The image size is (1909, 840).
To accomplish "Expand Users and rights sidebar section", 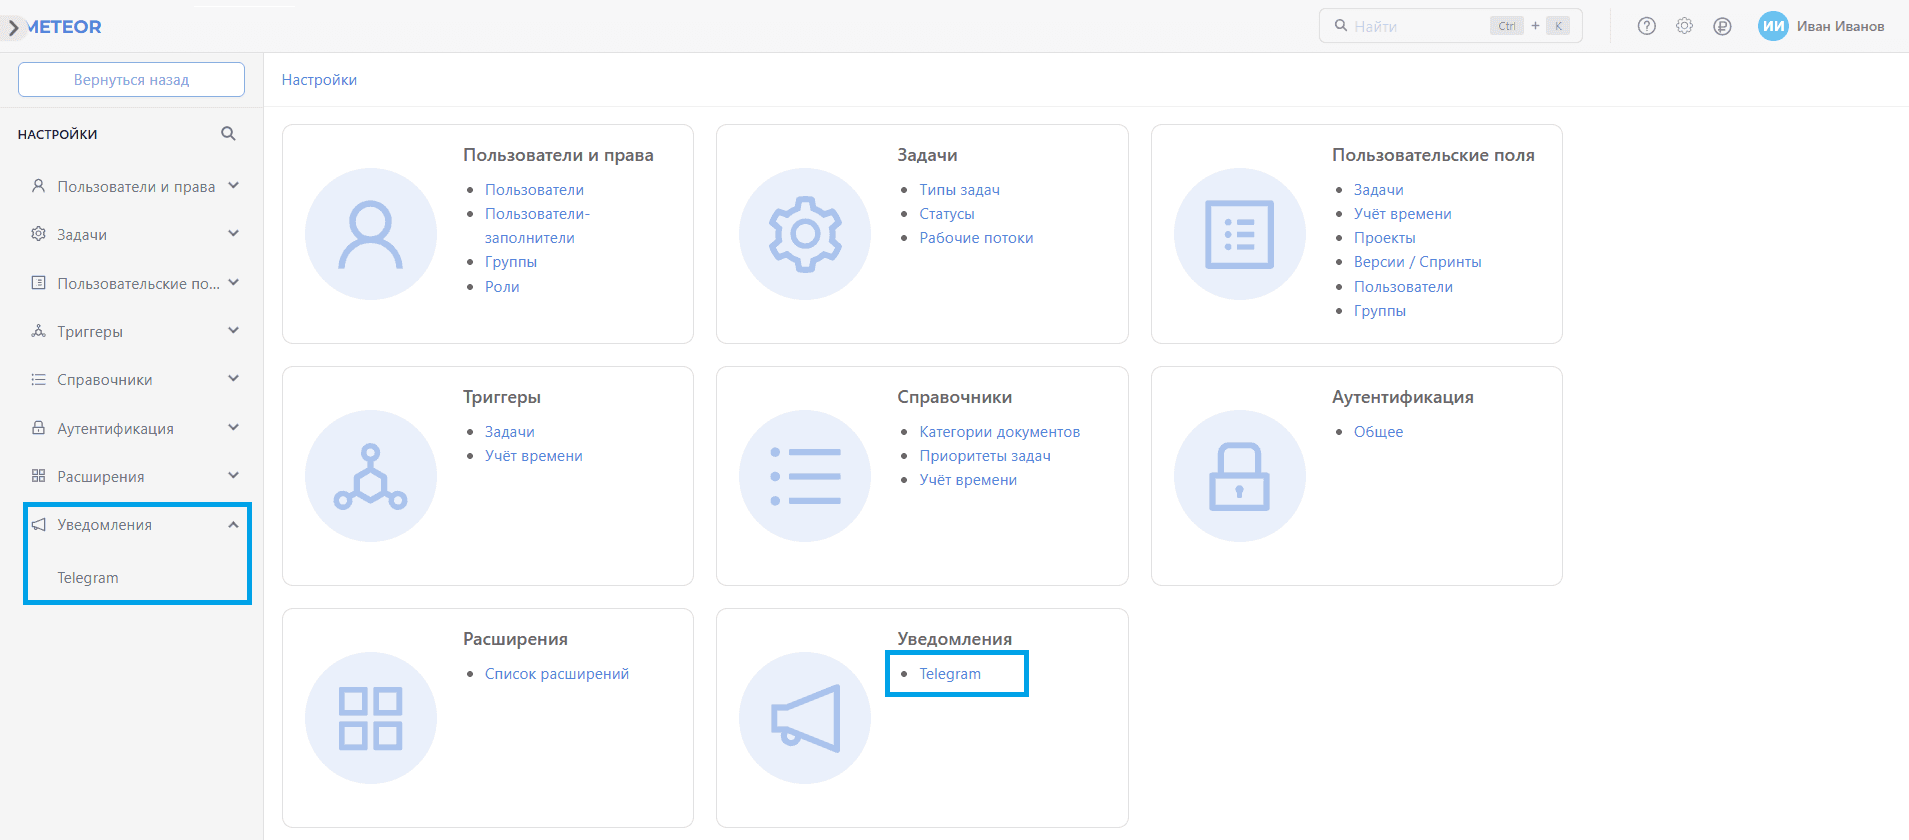I will [x=233, y=186].
